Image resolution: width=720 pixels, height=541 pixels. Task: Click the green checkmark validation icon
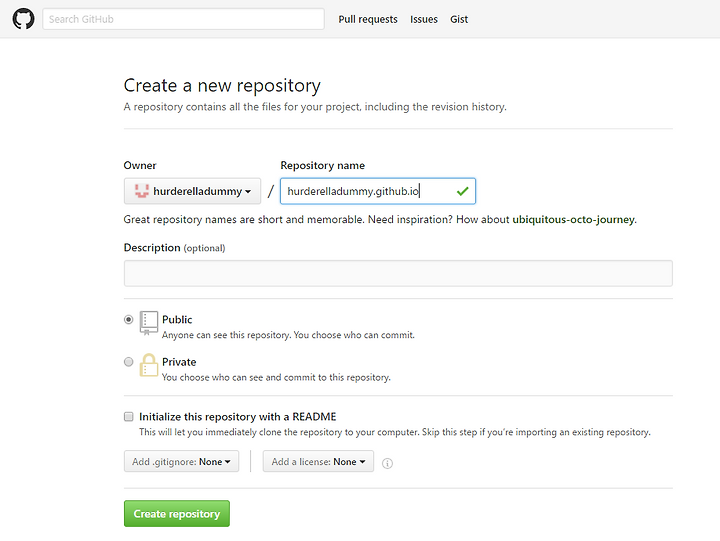pyautogui.click(x=462, y=191)
